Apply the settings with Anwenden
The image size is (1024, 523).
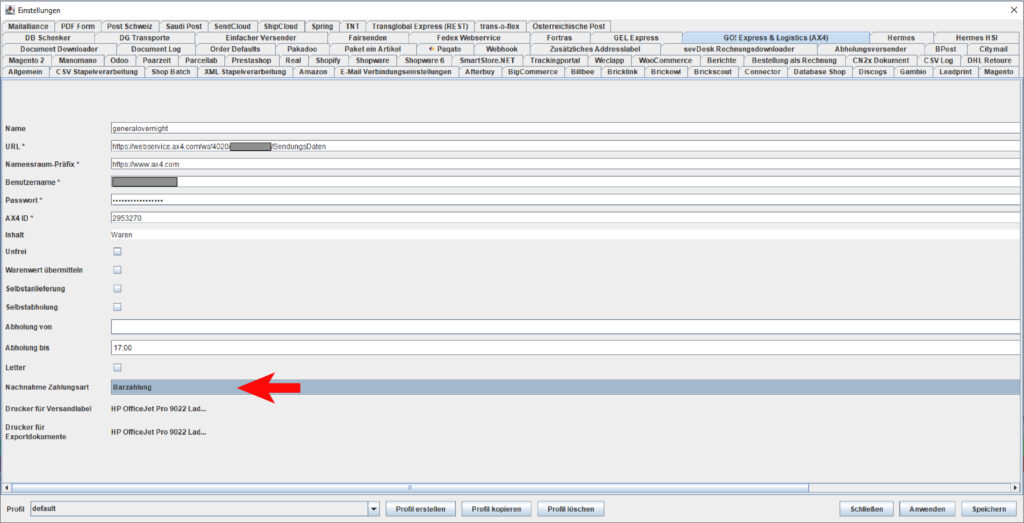coord(927,509)
